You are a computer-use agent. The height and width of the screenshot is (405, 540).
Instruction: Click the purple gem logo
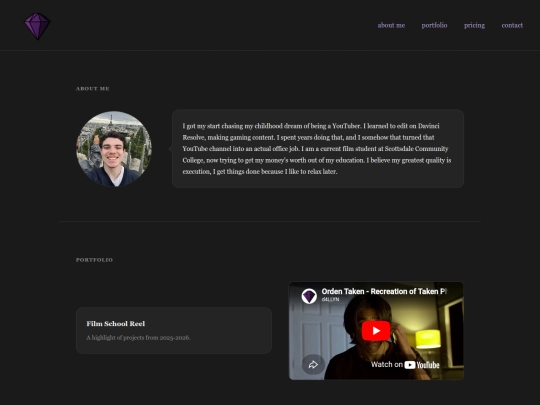[37, 26]
